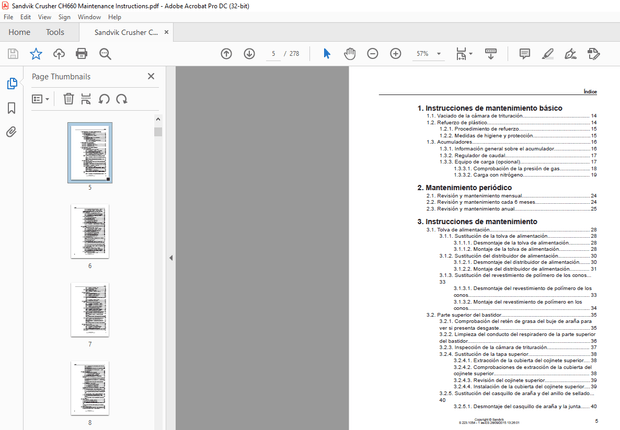Image resolution: width=620 pixels, height=430 pixels.
Task: Select page 6 thumbnail
Action: tap(90, 231)
